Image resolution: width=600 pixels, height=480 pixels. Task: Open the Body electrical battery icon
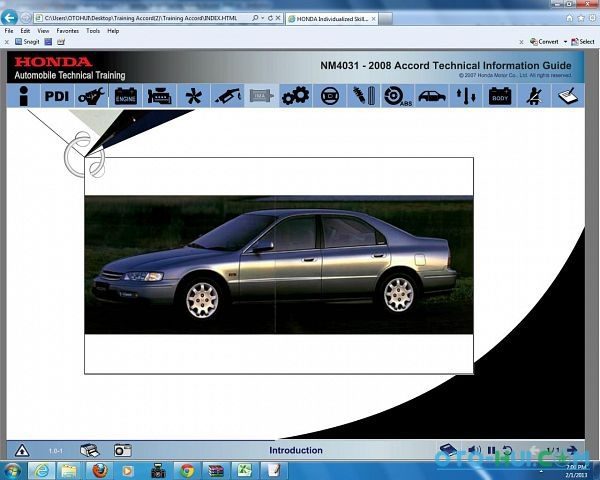click(500, 96)
